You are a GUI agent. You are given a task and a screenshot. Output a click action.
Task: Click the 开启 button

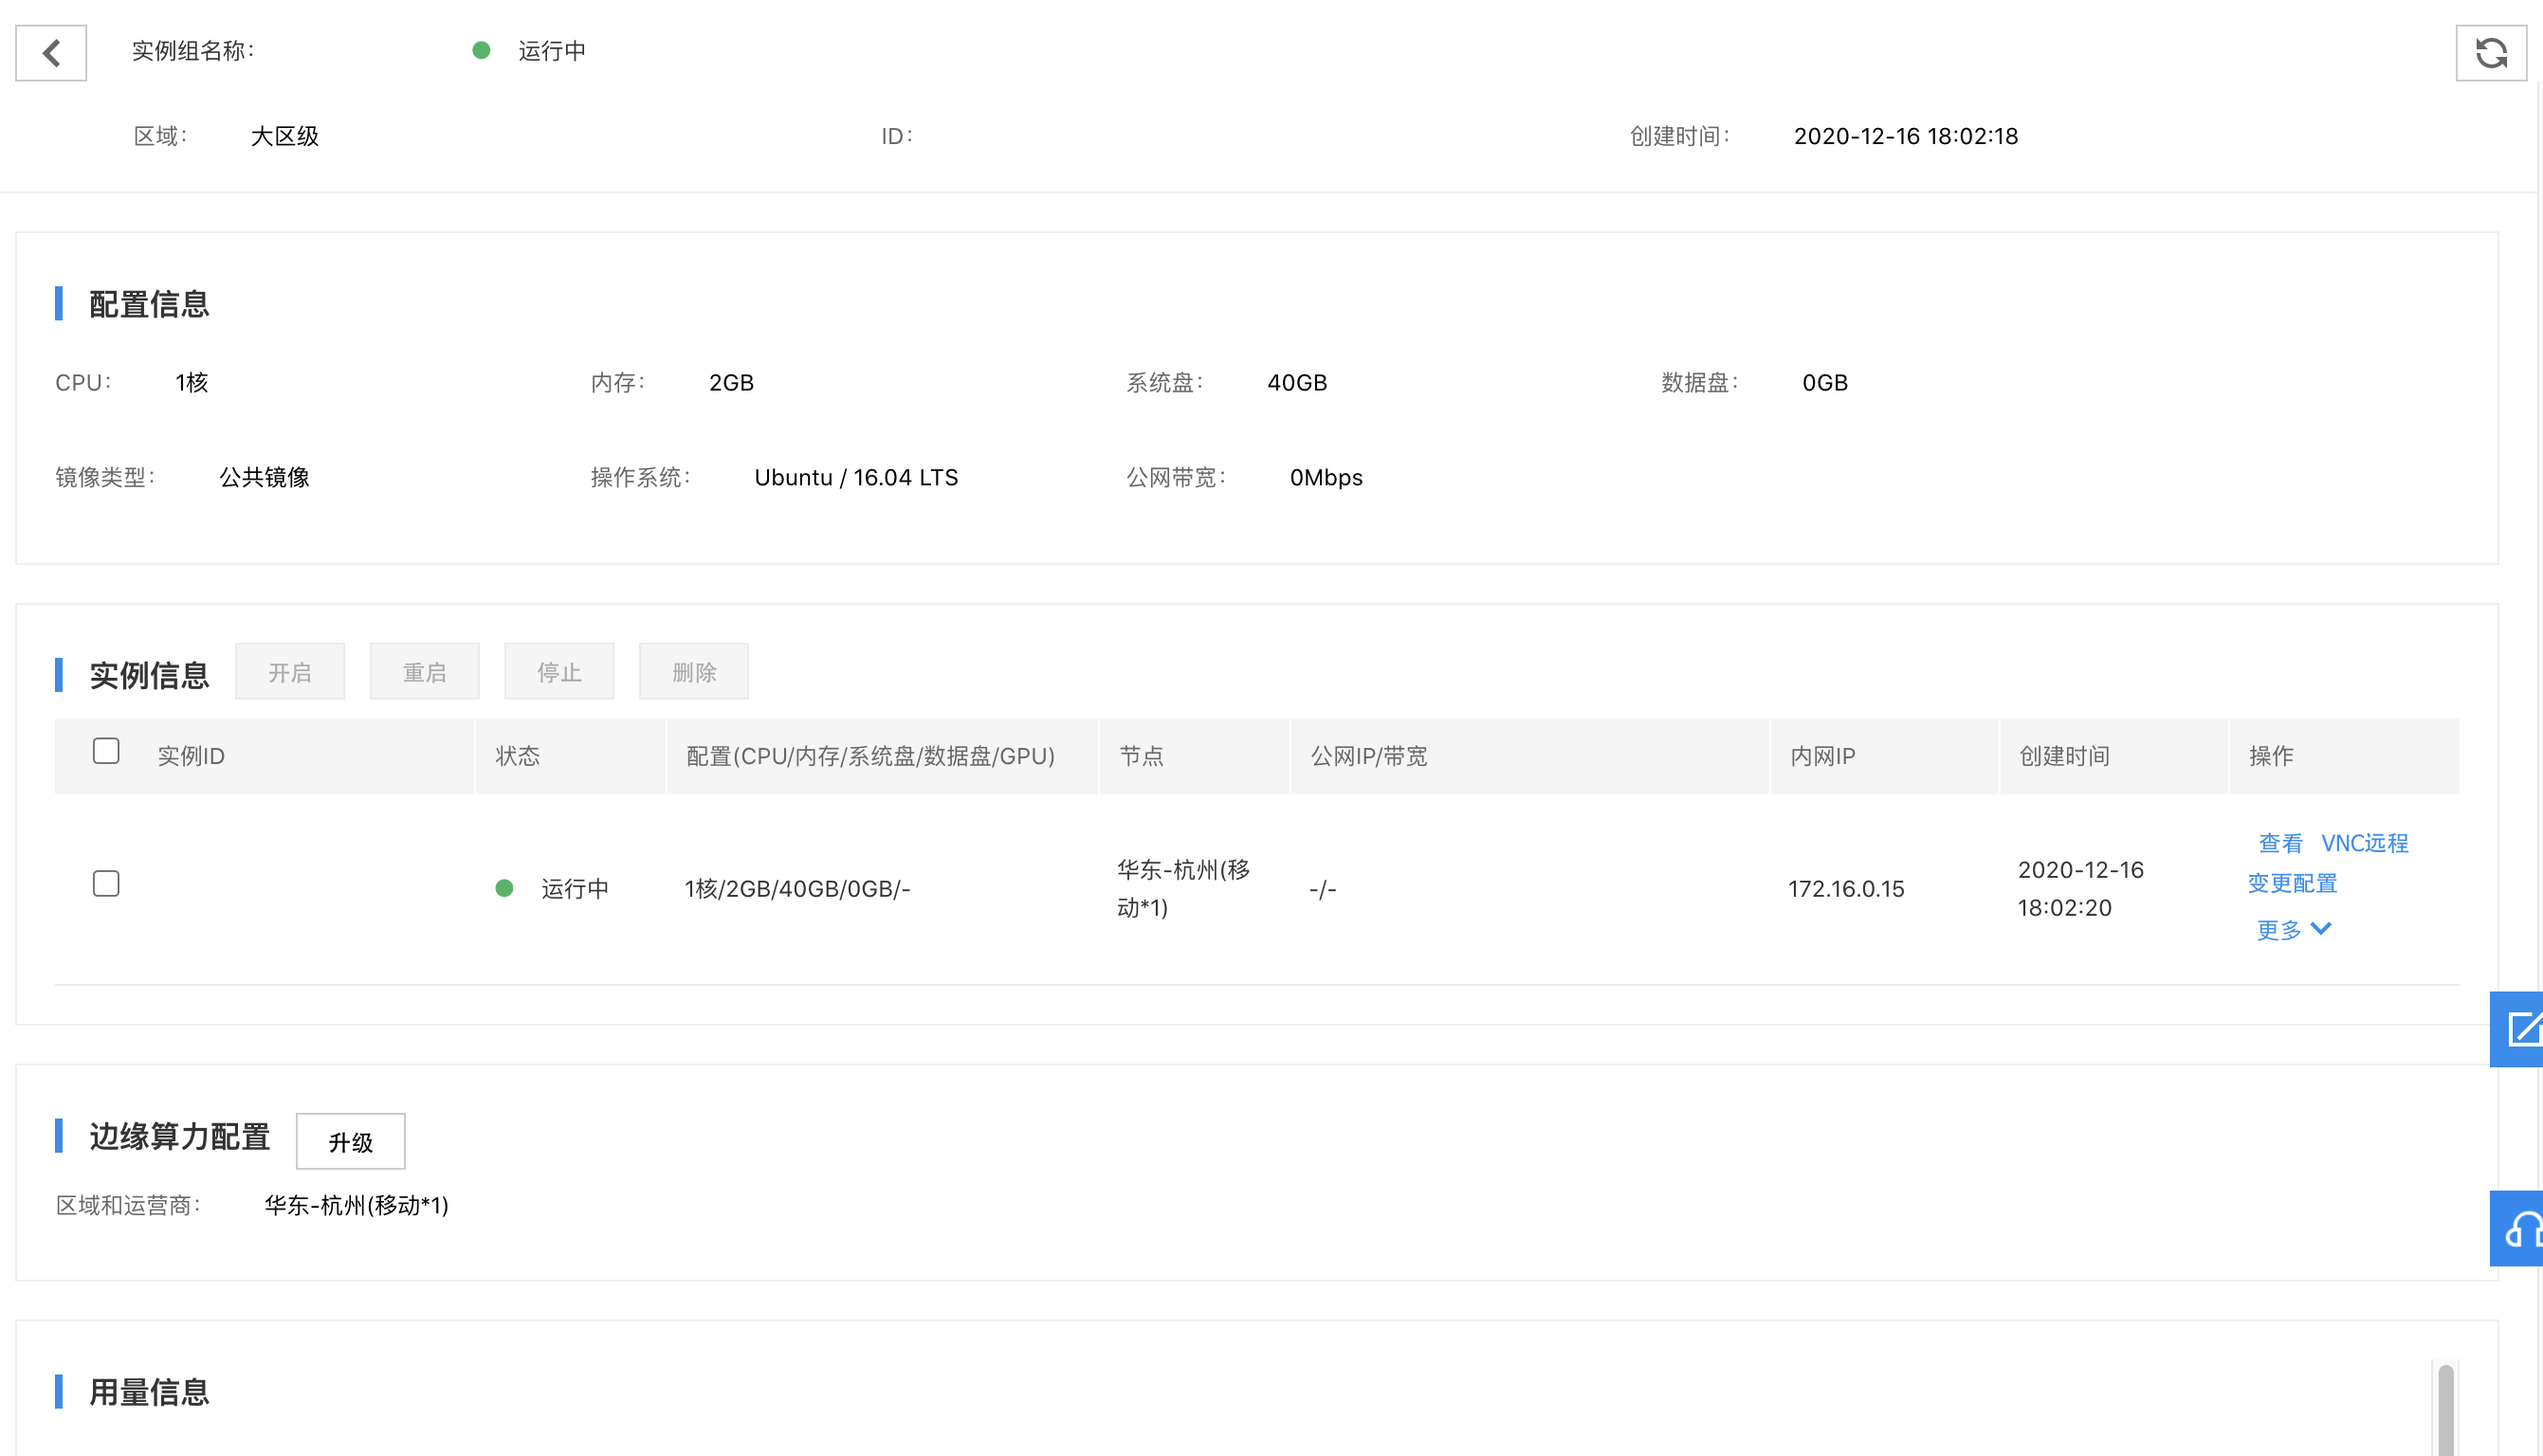pos(290,672)
